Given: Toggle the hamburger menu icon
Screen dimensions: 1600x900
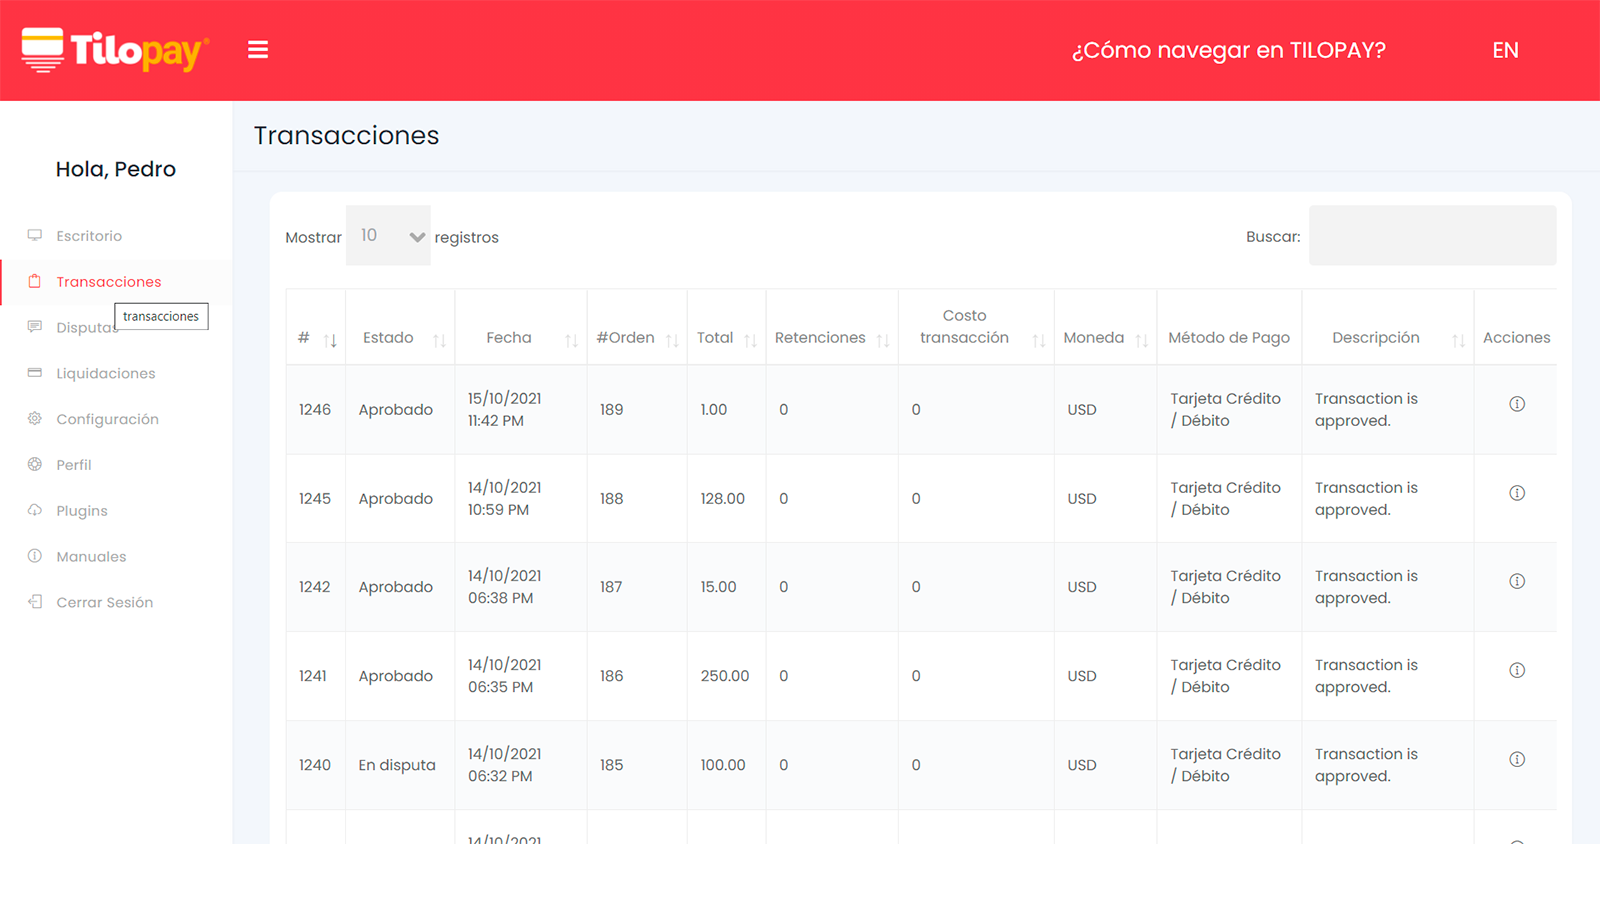Looking at the screenshot, I should (258, 50).
